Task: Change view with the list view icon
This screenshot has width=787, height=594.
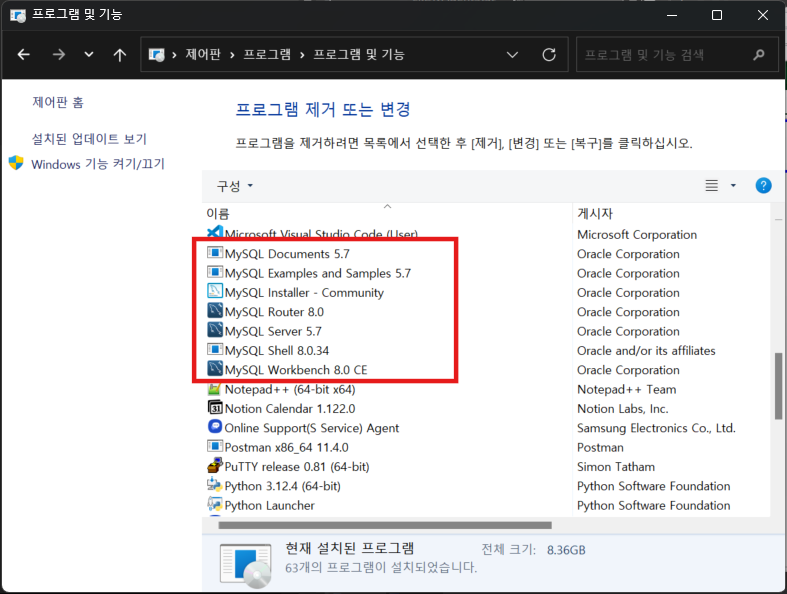Action: tap(711, 185)
